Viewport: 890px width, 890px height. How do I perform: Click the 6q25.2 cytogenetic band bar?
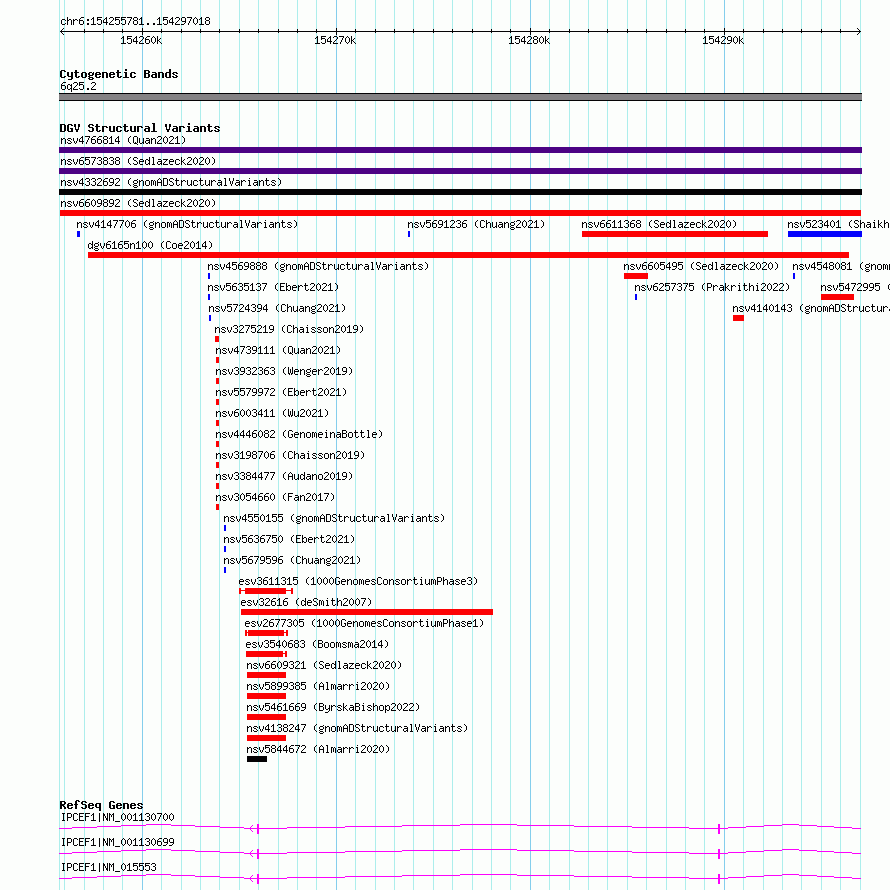click(x=460, y=97)
